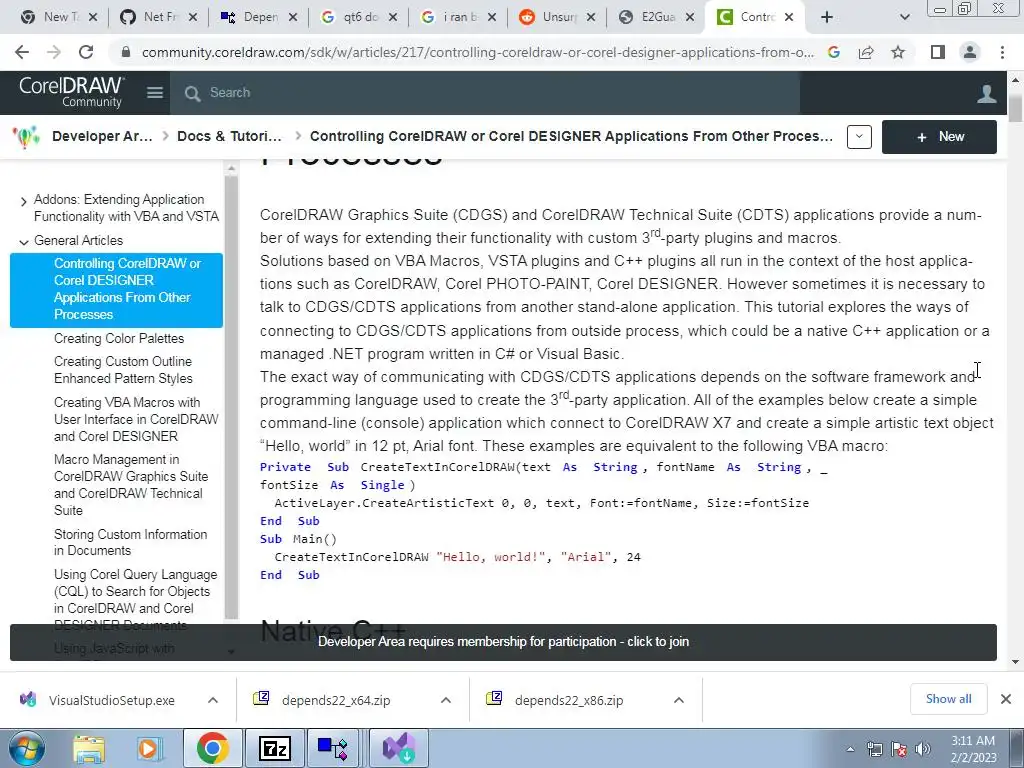Screen dimensions: 1024x768
Task: Open Dependency Walker taskbar icon
Action: pyautogui.click(x=333, y=748)
